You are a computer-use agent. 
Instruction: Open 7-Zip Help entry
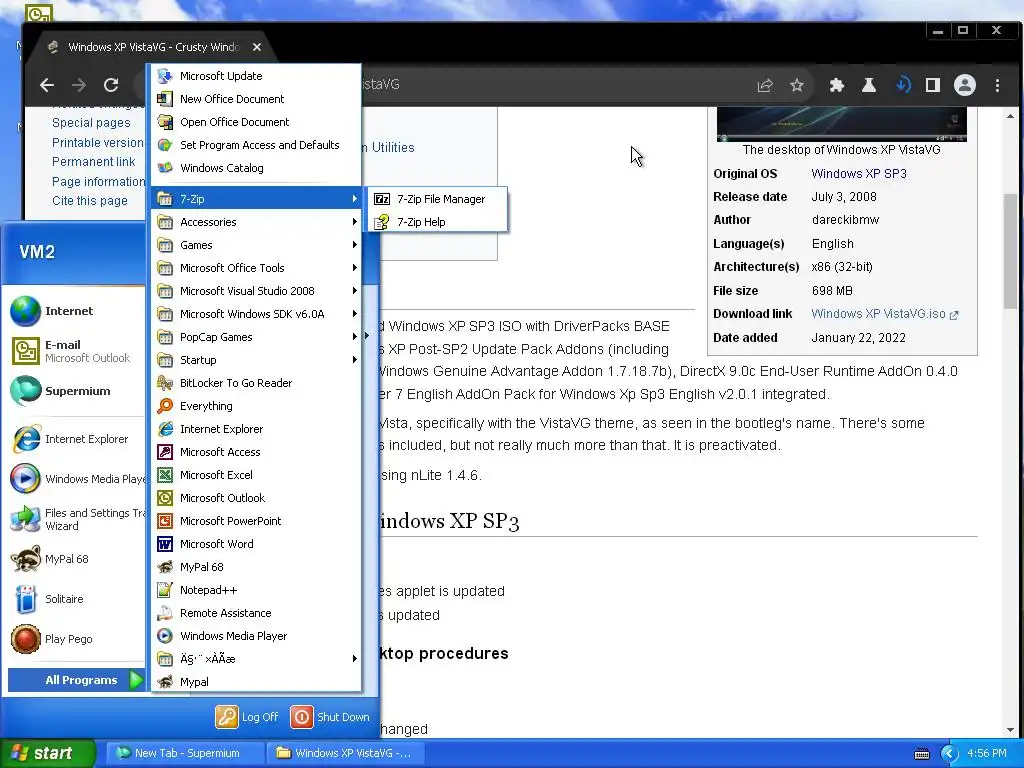(438, 222)
